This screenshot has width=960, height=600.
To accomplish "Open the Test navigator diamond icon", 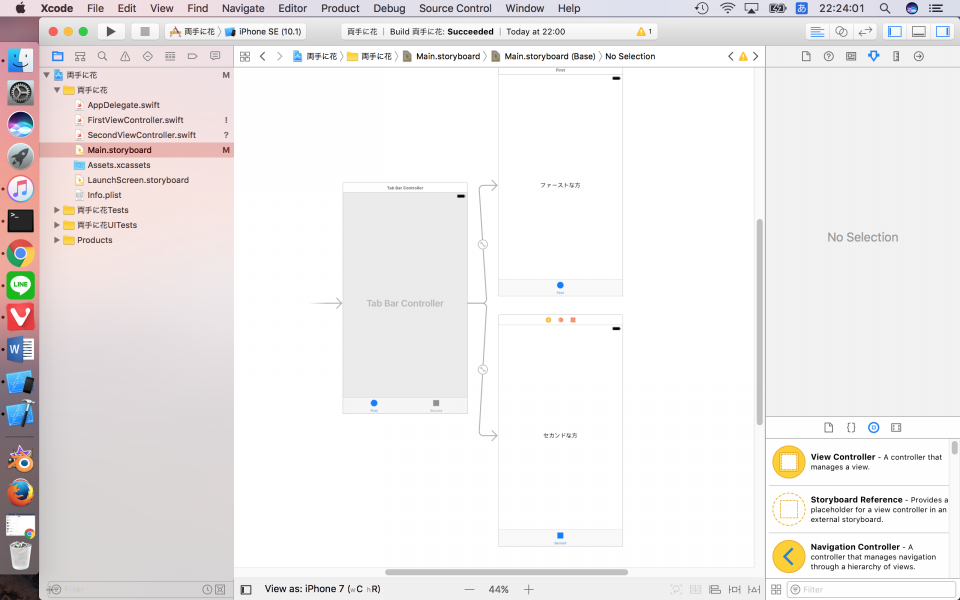I will click(148, 56).
